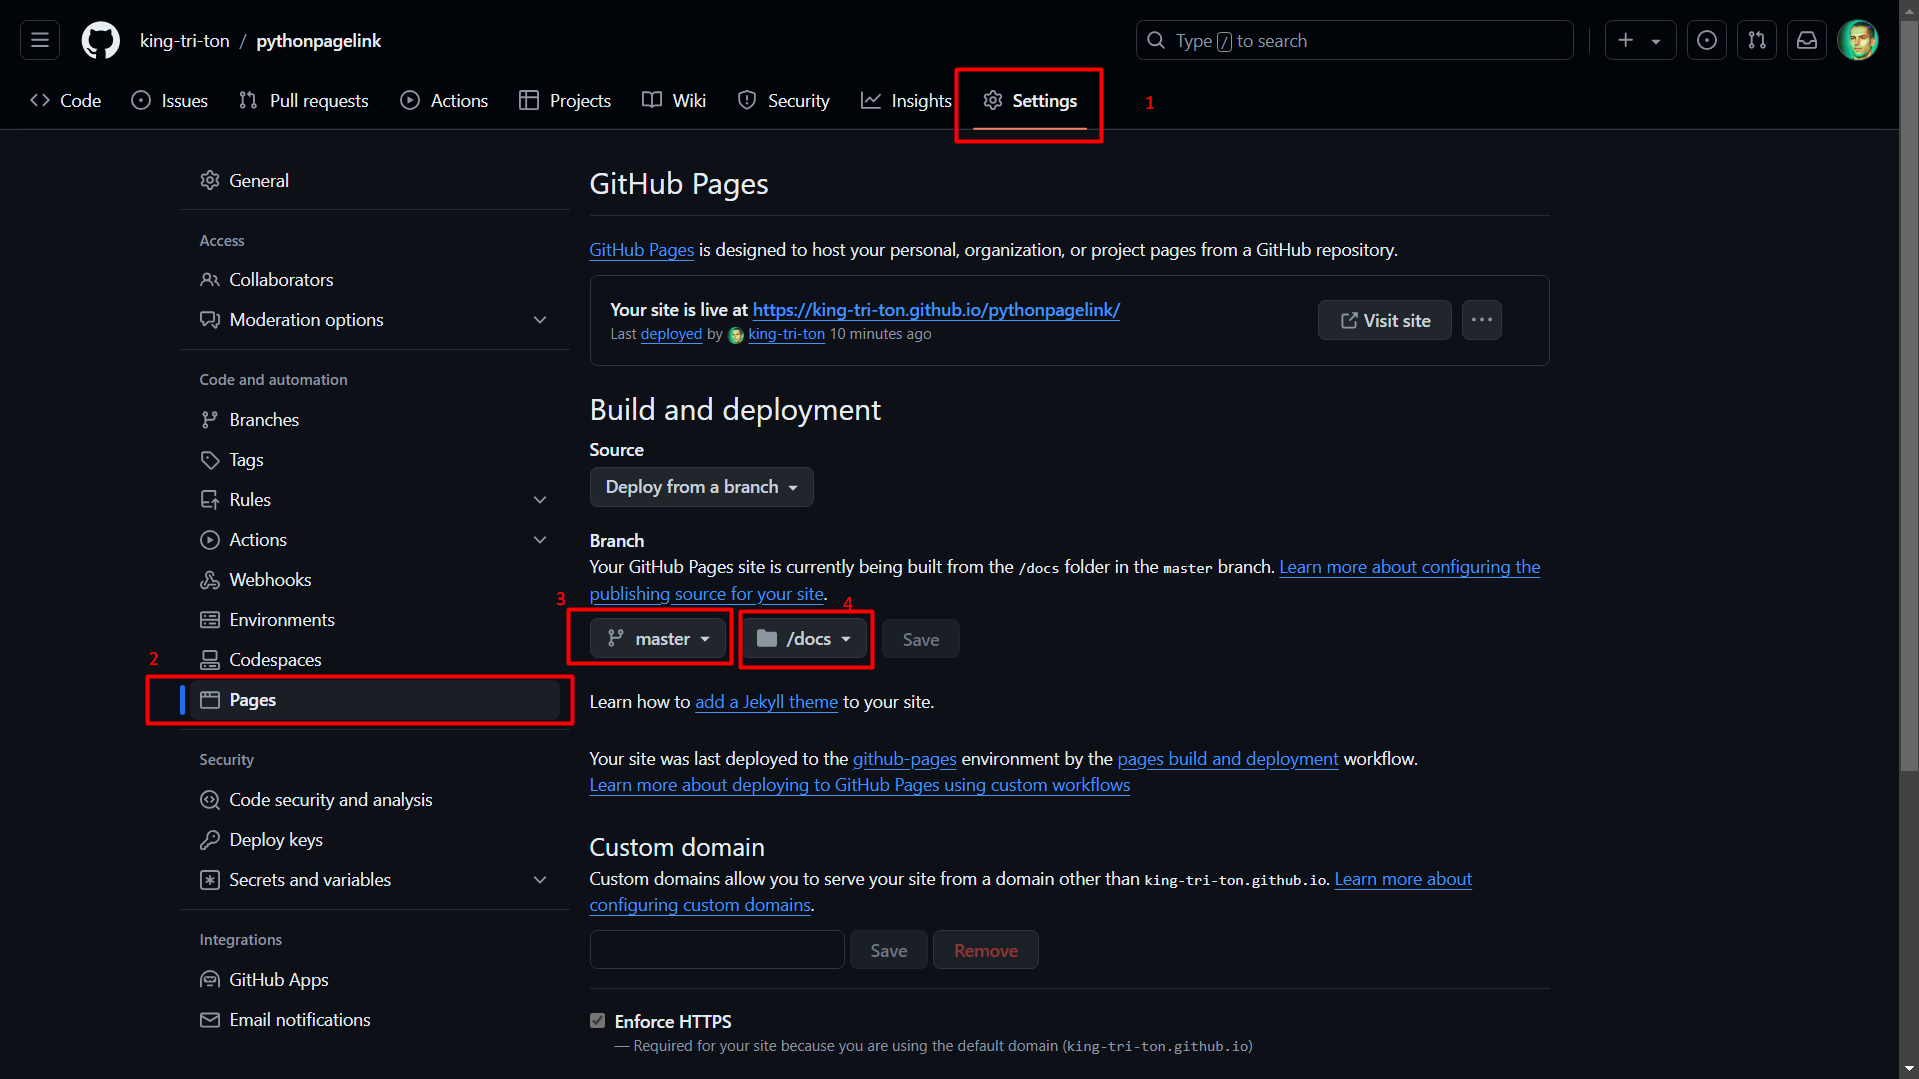Follow the github-pages environment link
Screen dimensions: 1919x1079
[905, 759]
